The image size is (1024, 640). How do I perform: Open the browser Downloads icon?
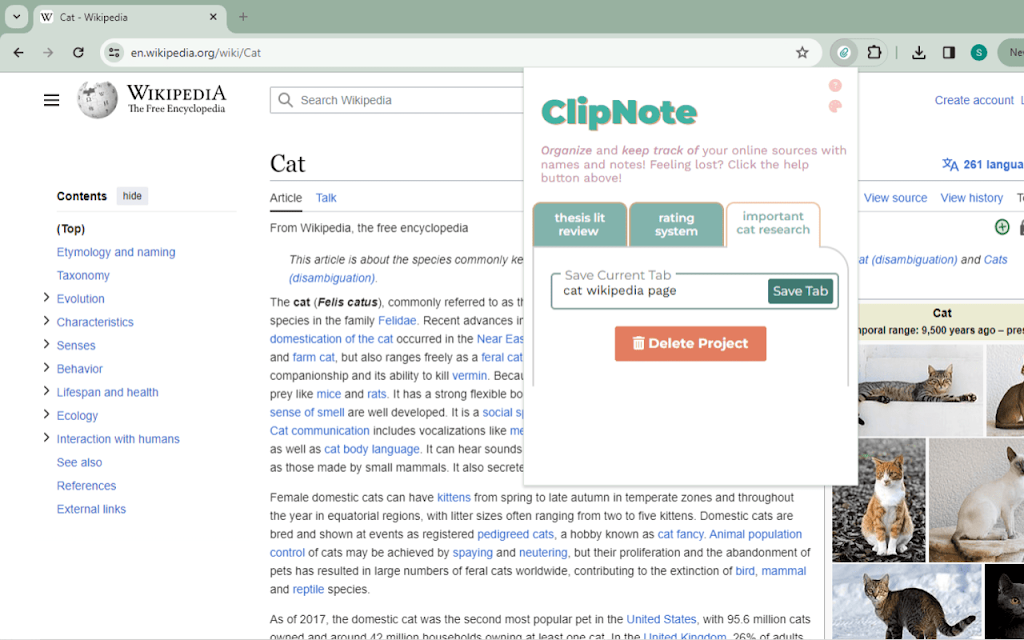point(918,53)
